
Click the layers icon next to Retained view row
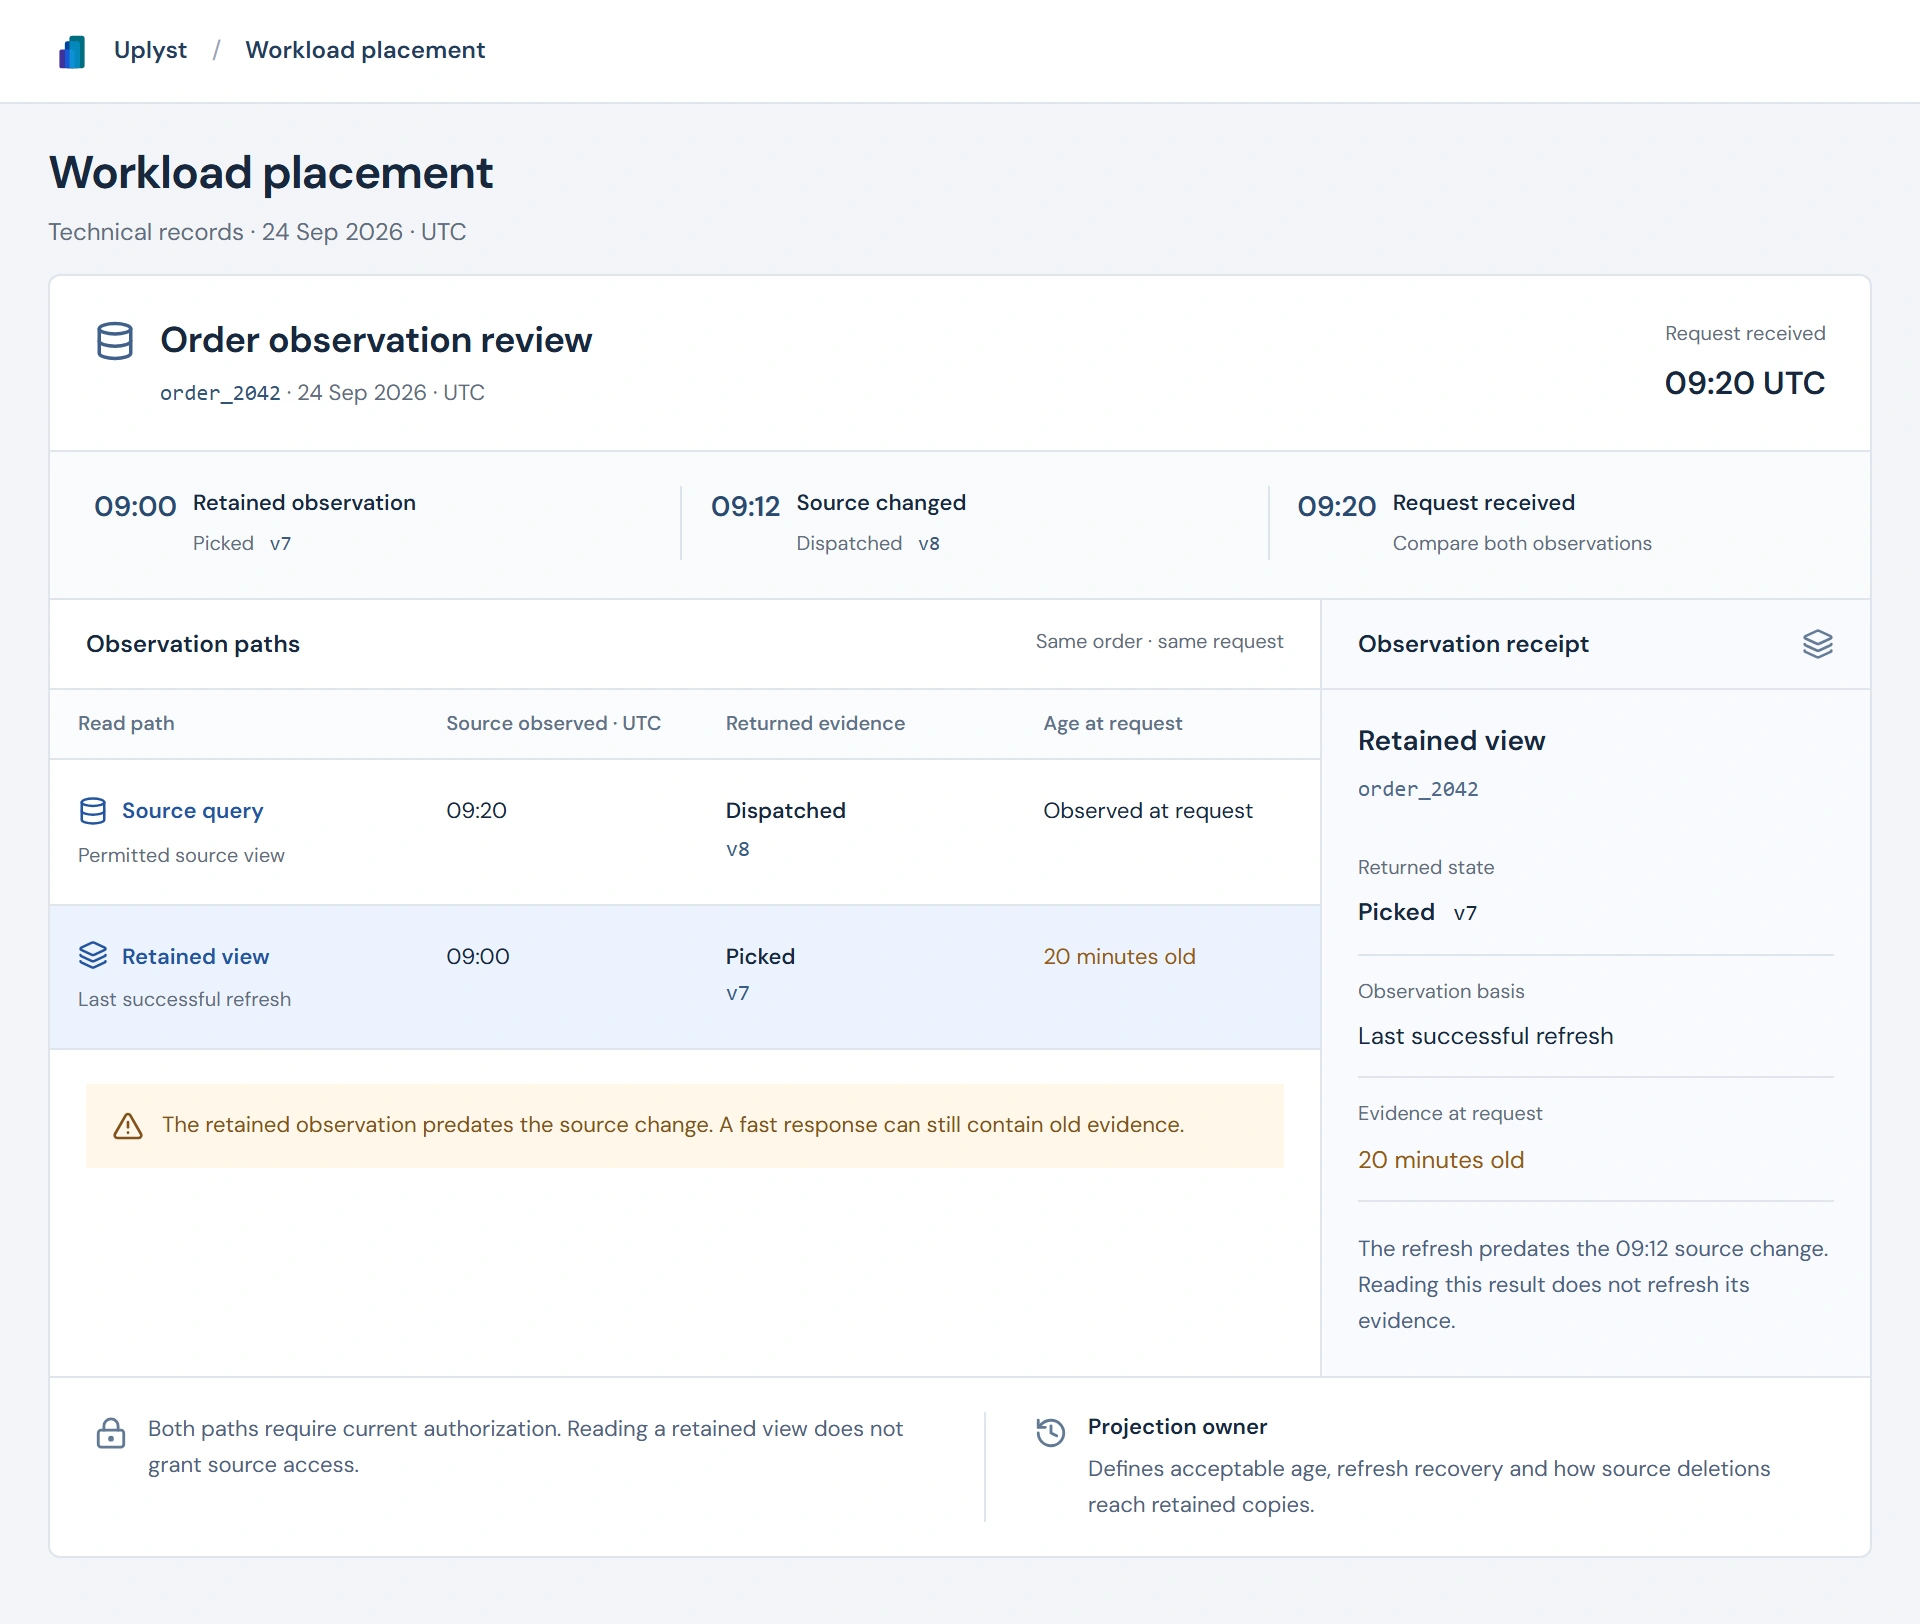pyautogui.click(x=93, y=956)
